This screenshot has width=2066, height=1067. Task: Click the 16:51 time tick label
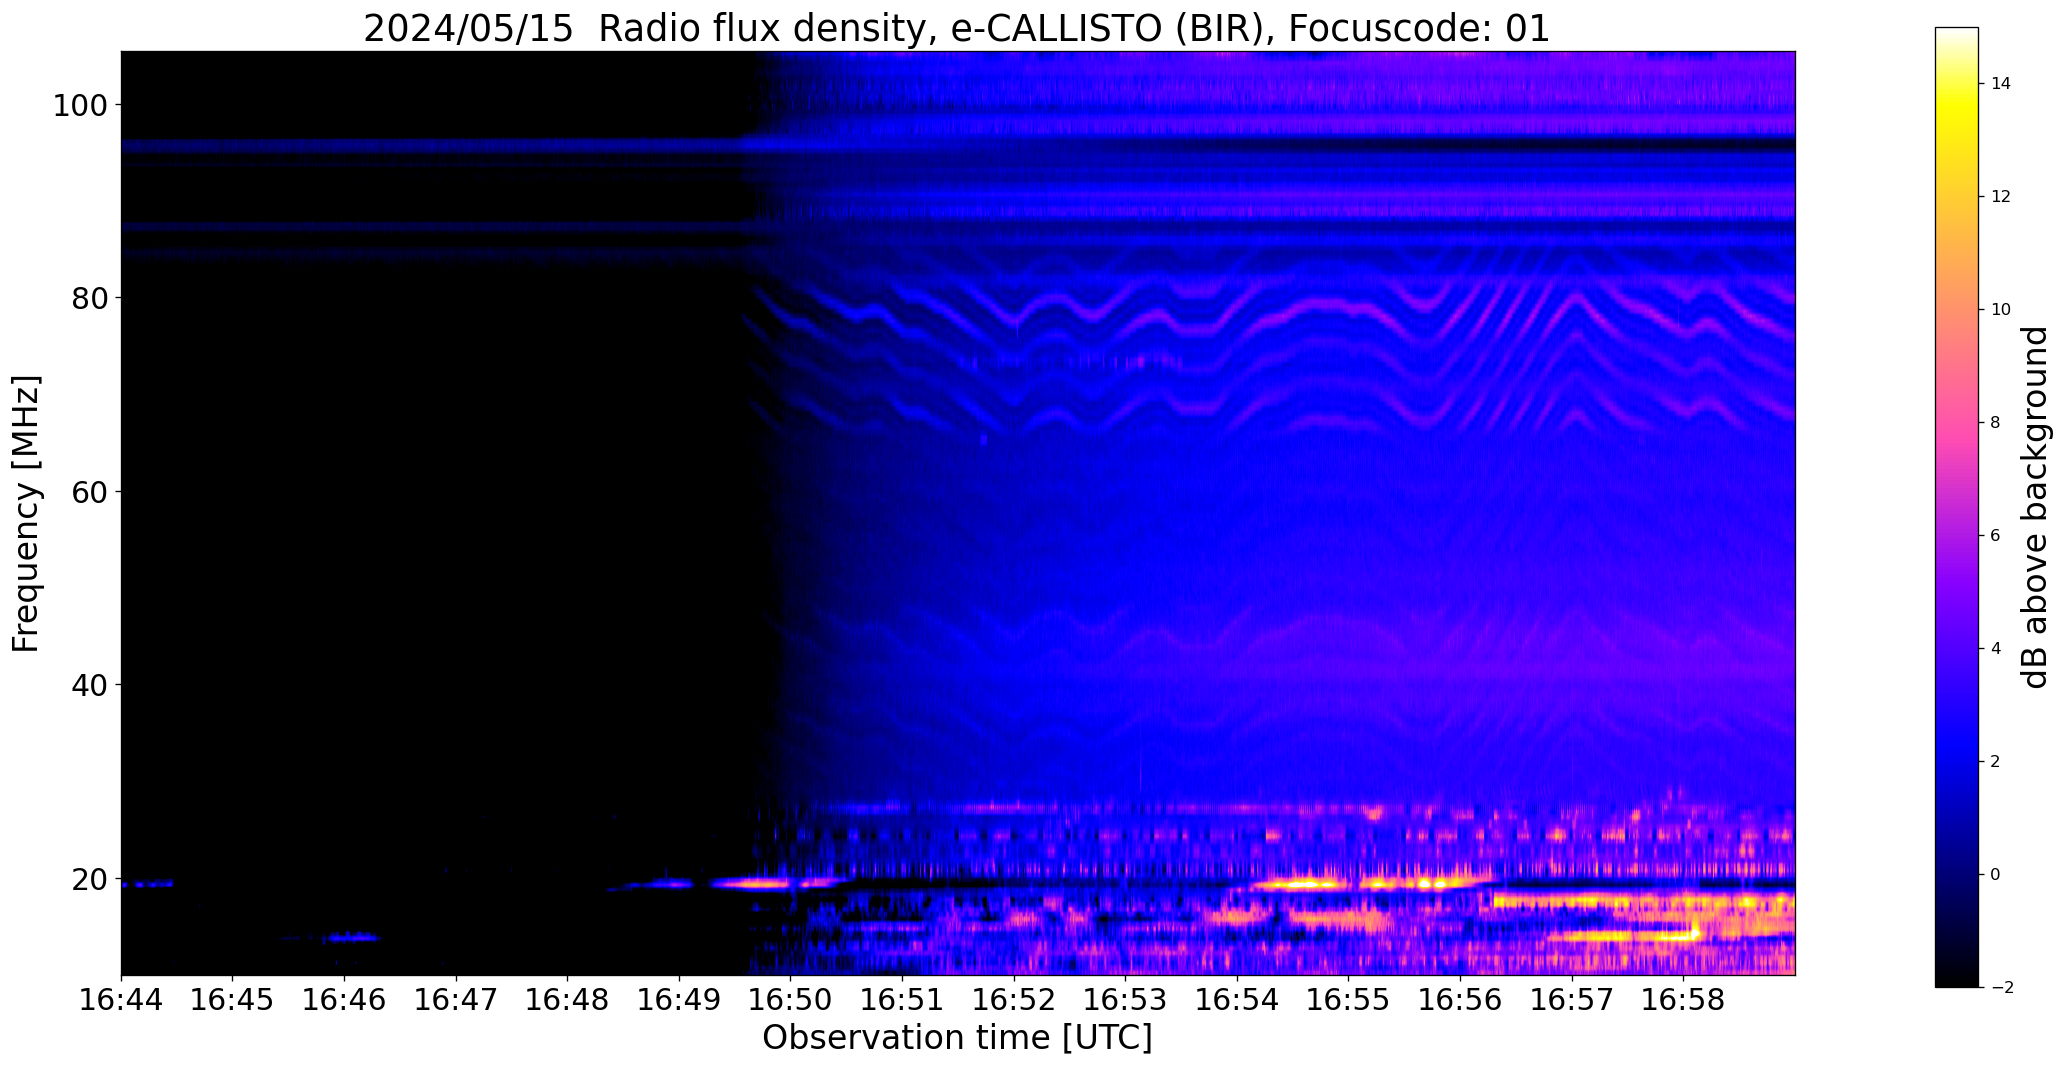(902, 999)
